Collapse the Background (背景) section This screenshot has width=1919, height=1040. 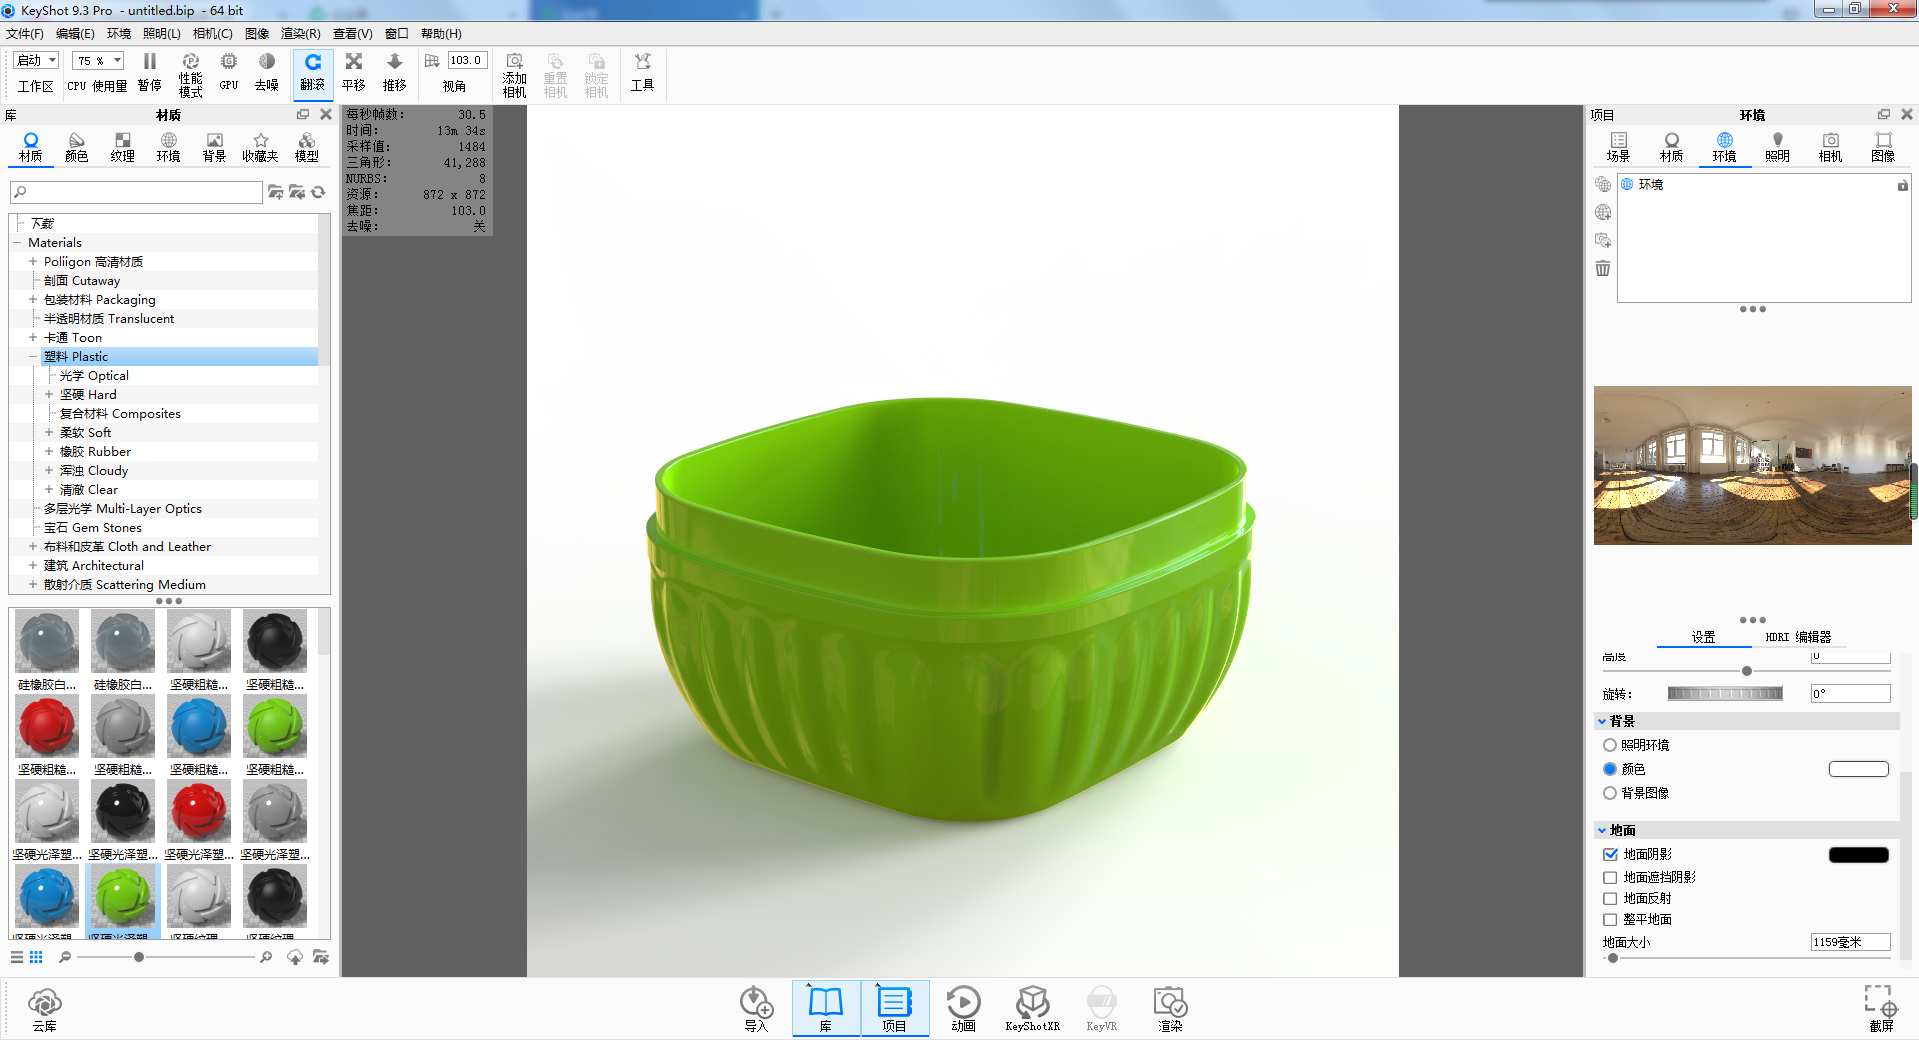(1602, 721)
